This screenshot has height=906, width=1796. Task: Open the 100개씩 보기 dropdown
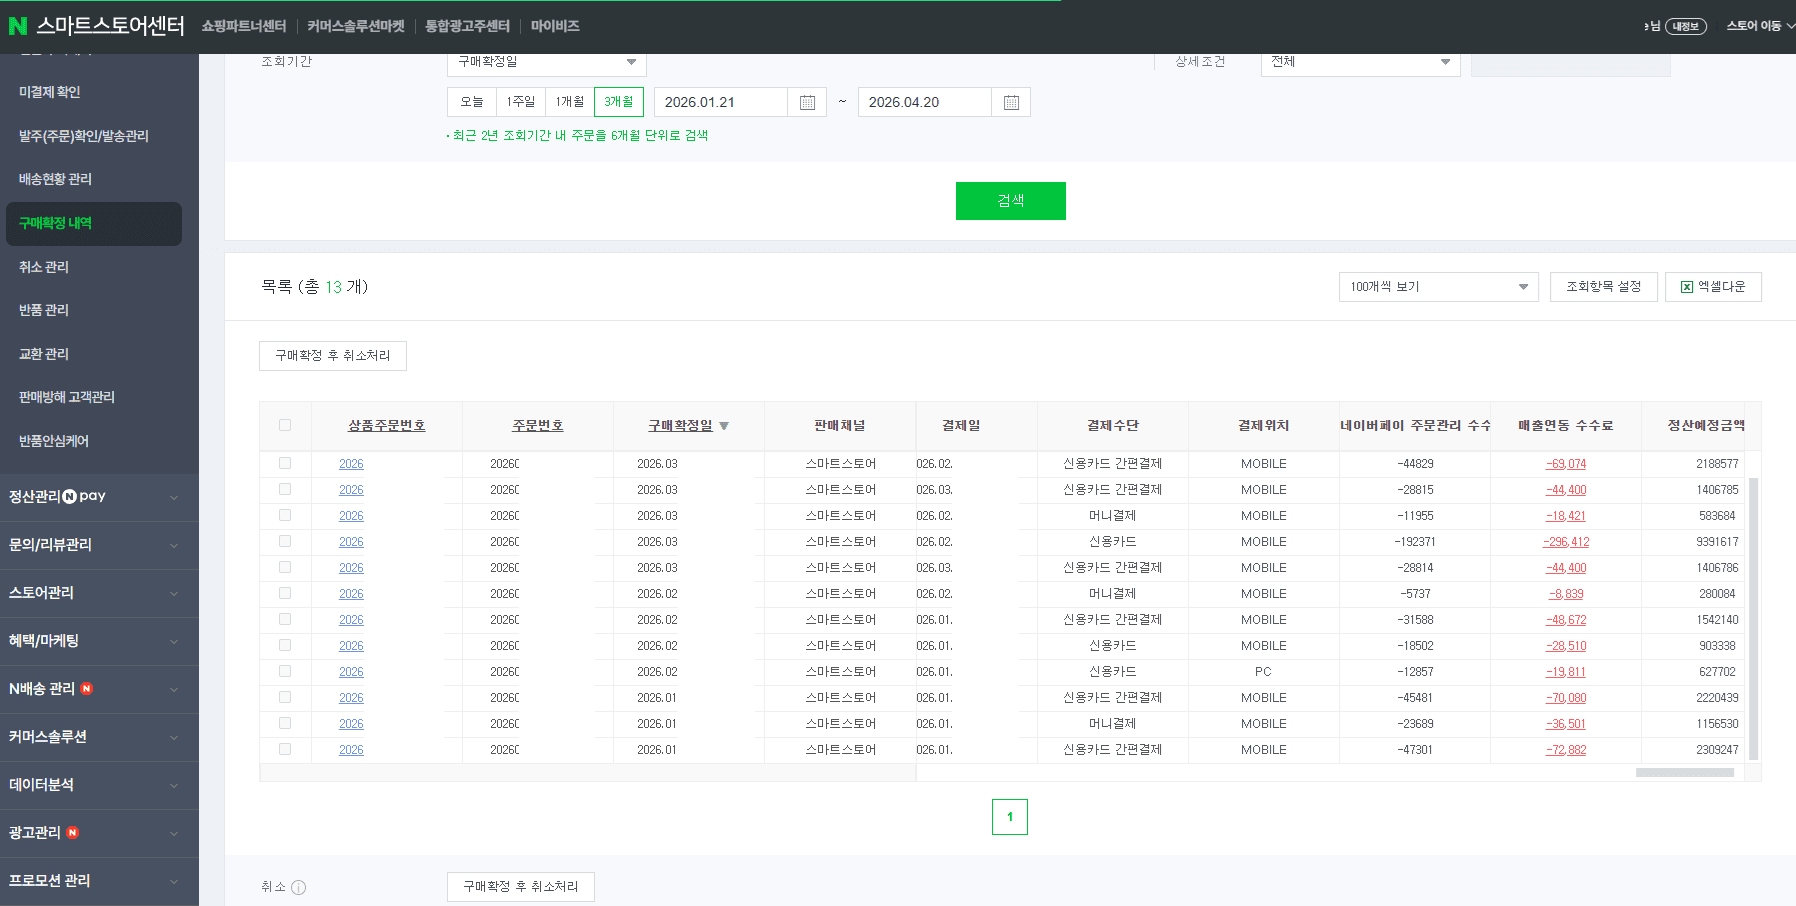click(1438, 287)
